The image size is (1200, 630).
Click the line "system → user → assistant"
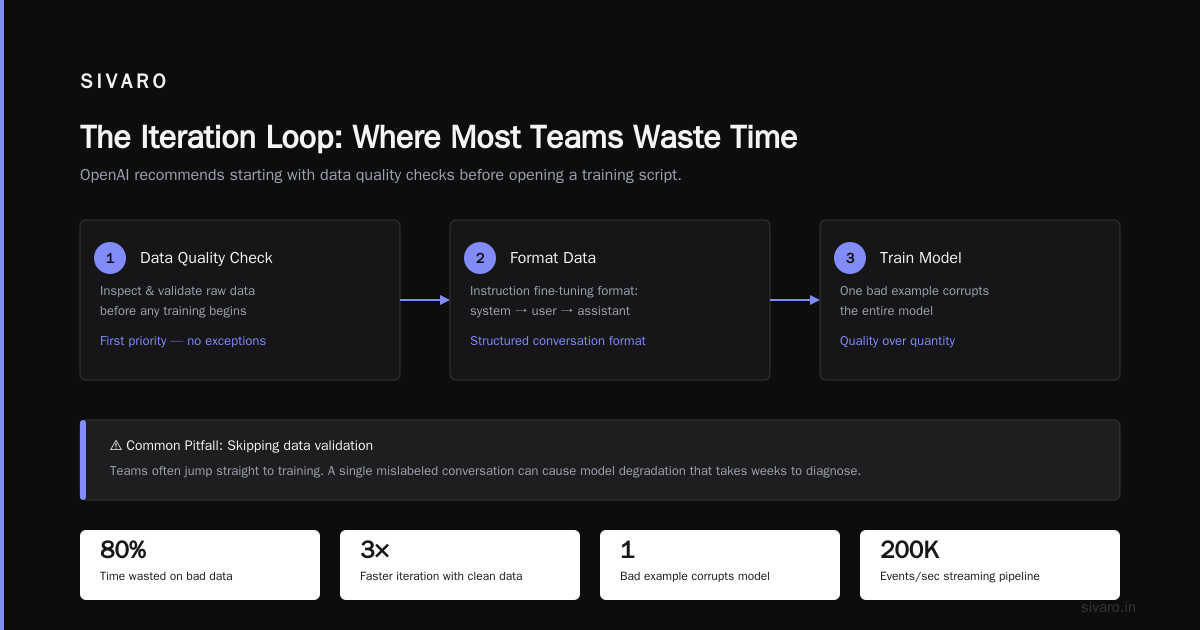pos(550,311)
